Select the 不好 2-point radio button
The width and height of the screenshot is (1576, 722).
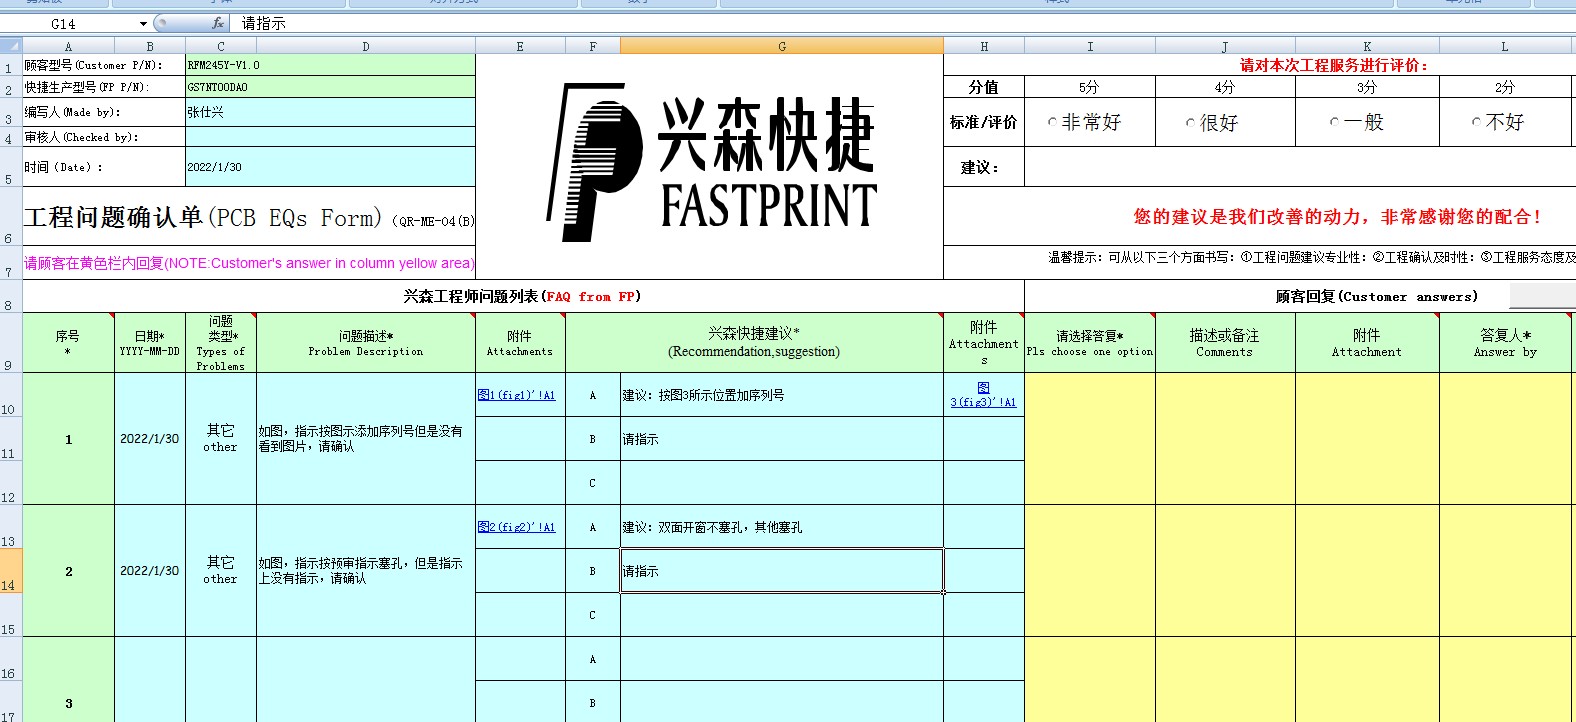click(1476, 122)
